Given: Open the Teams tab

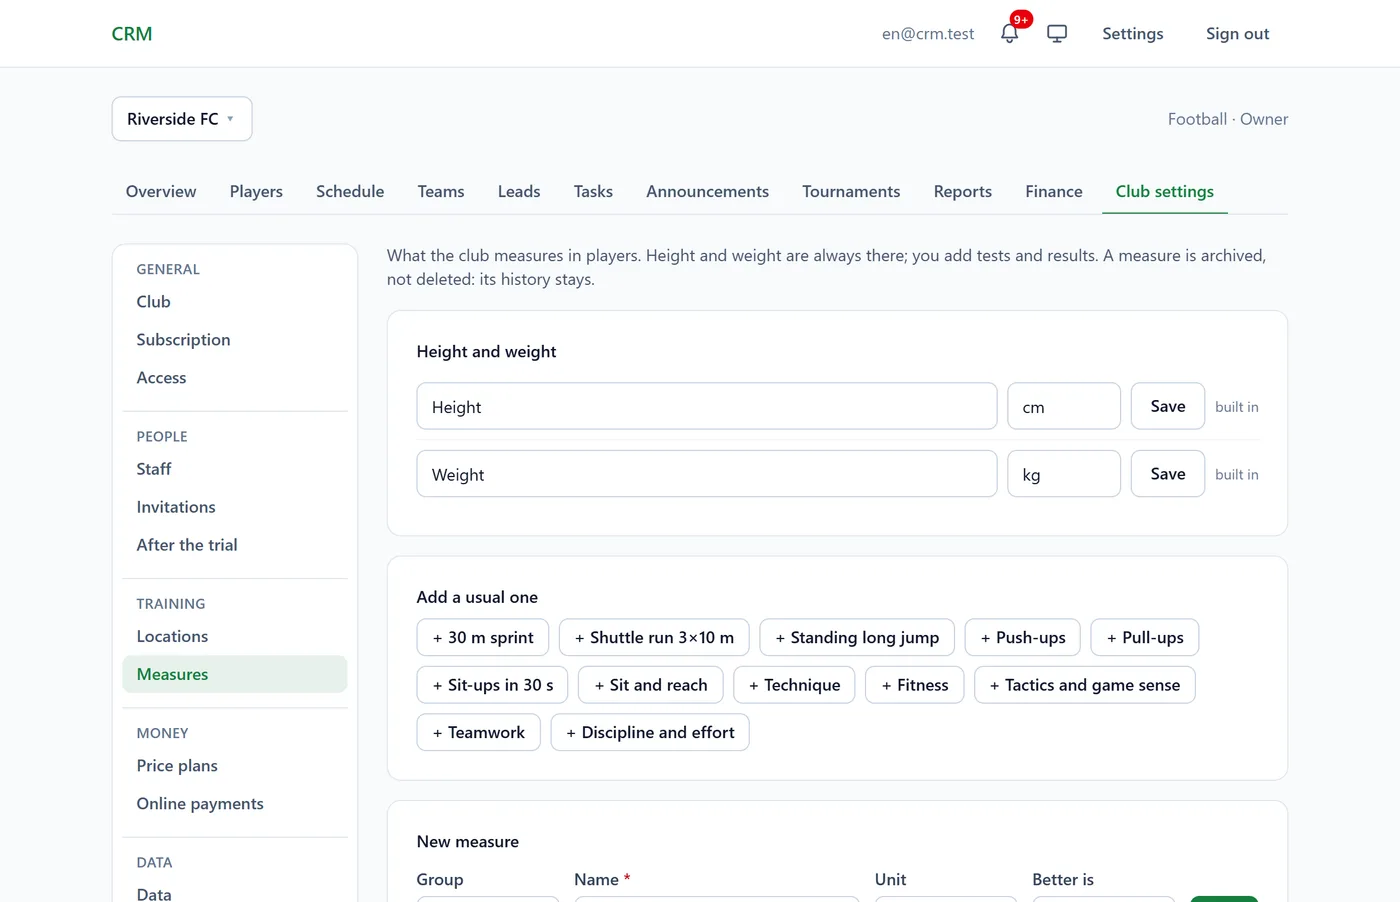Looking at the screenshot, I should coord(441,191).
